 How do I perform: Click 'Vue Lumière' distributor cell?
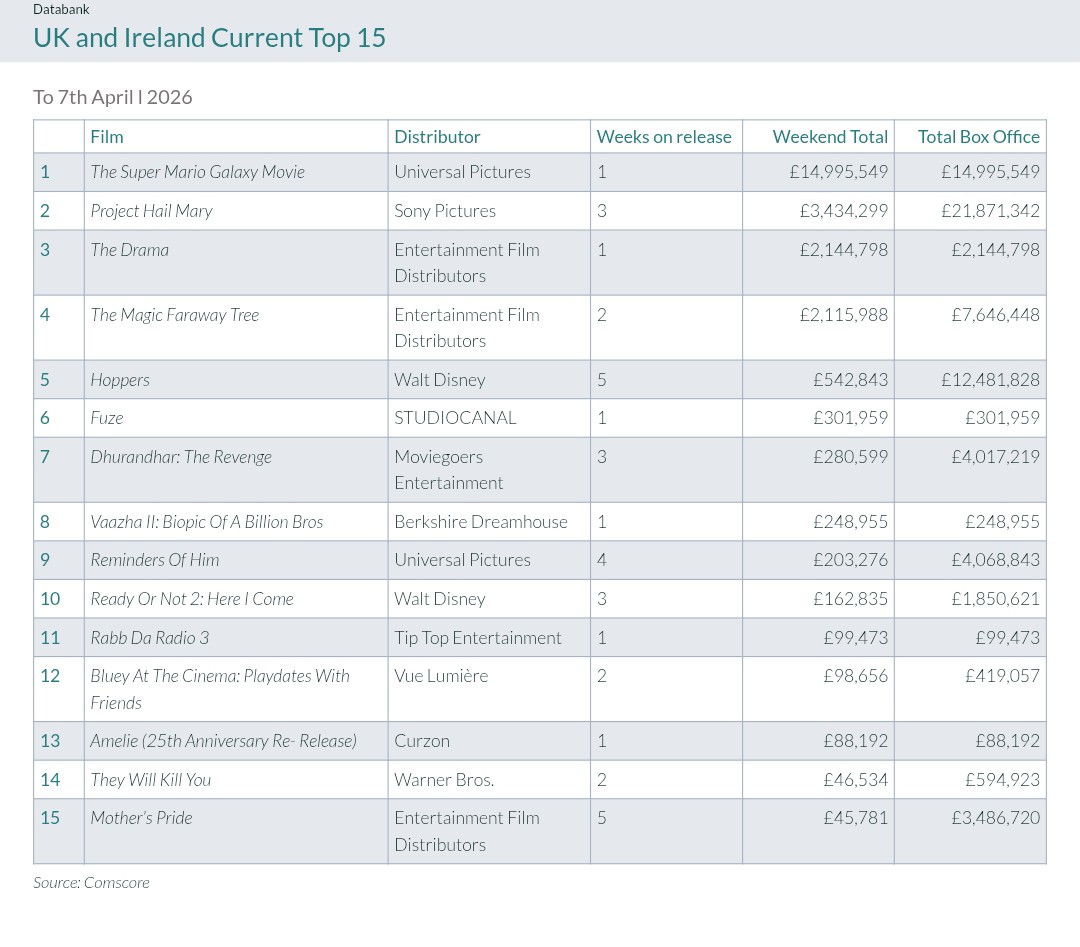(441, 676)
